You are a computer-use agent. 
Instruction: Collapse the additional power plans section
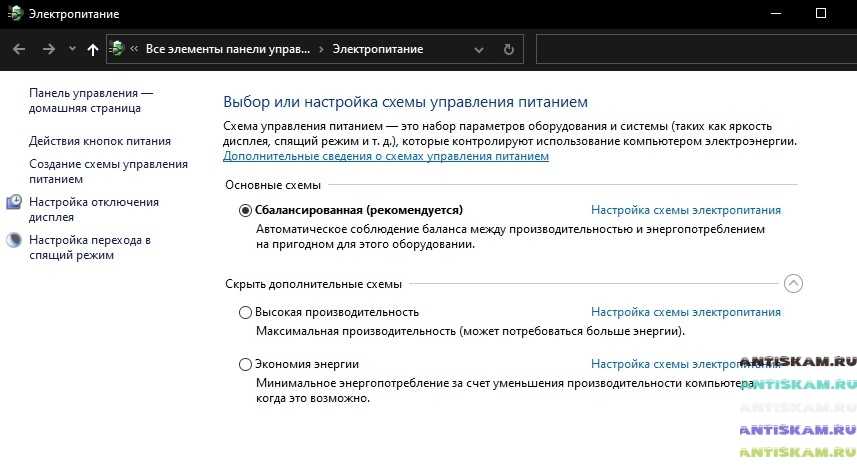(793, 283)
